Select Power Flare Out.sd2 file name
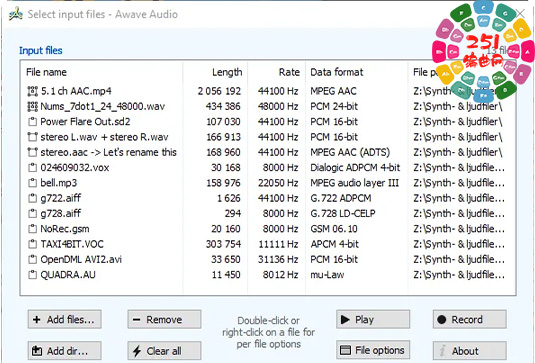 85,122
